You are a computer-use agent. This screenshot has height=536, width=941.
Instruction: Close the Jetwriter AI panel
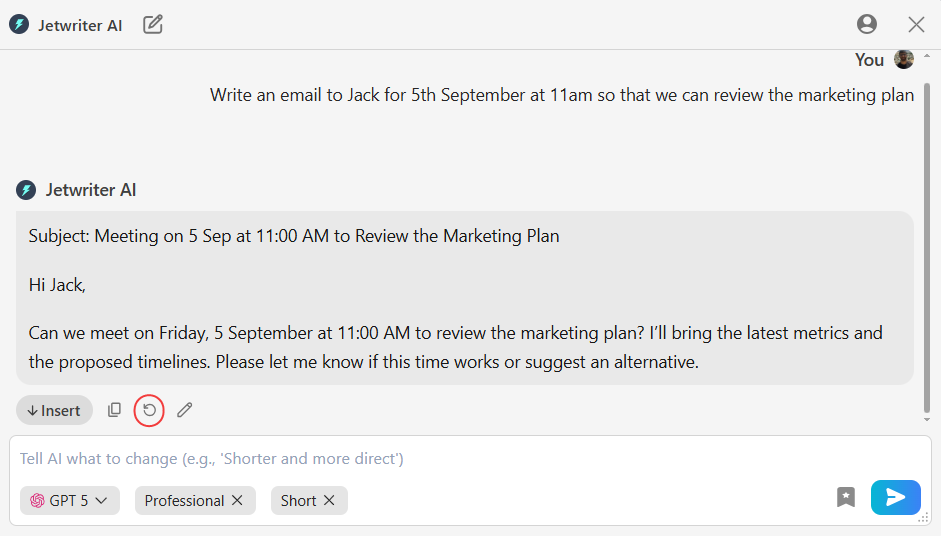[x=916, y=25]
